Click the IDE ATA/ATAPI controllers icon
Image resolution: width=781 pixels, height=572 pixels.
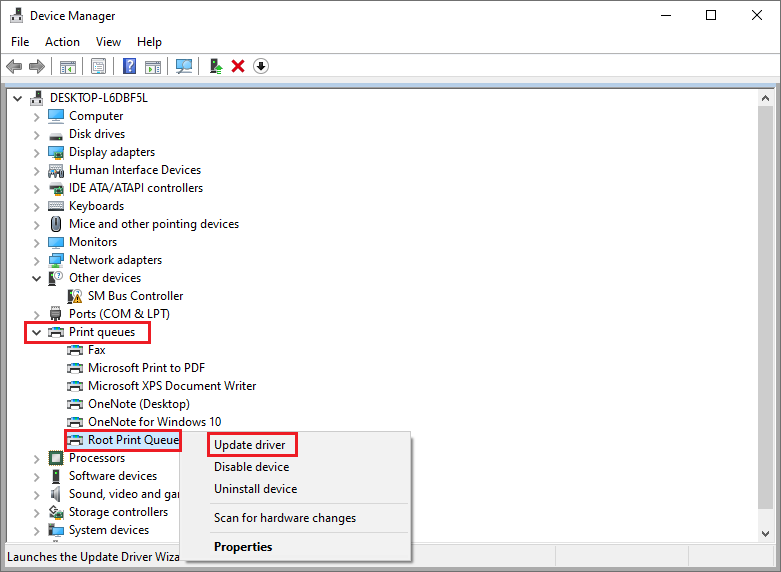[x=56, y=188]
